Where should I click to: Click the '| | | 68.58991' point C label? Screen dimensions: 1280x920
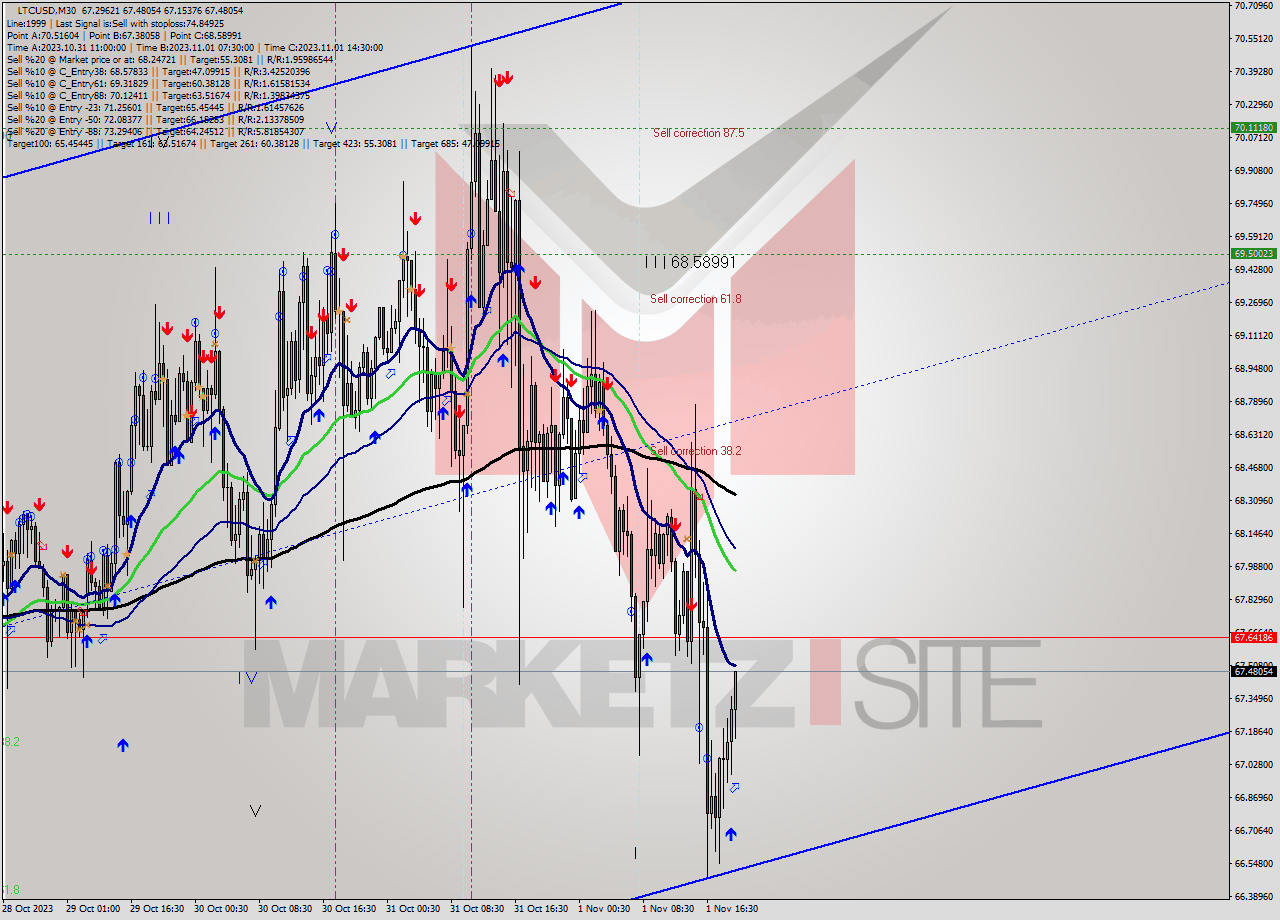tap(690, 262)
